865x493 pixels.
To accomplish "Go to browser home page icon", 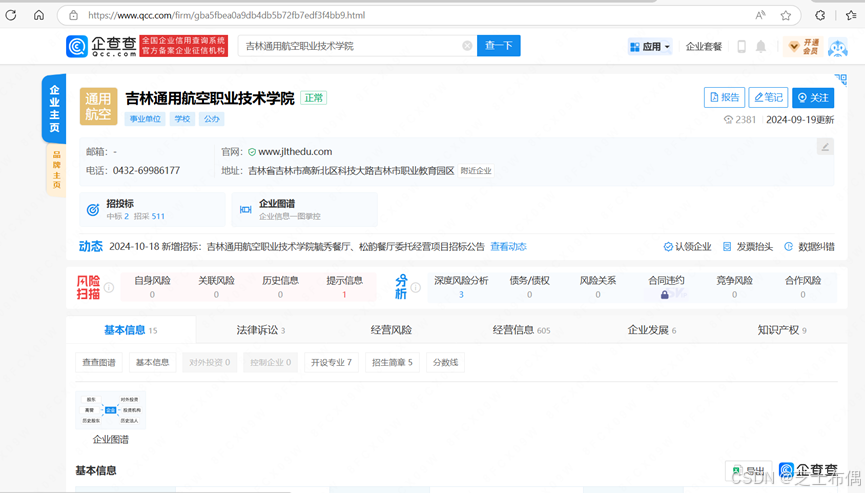I will (39, 15).
